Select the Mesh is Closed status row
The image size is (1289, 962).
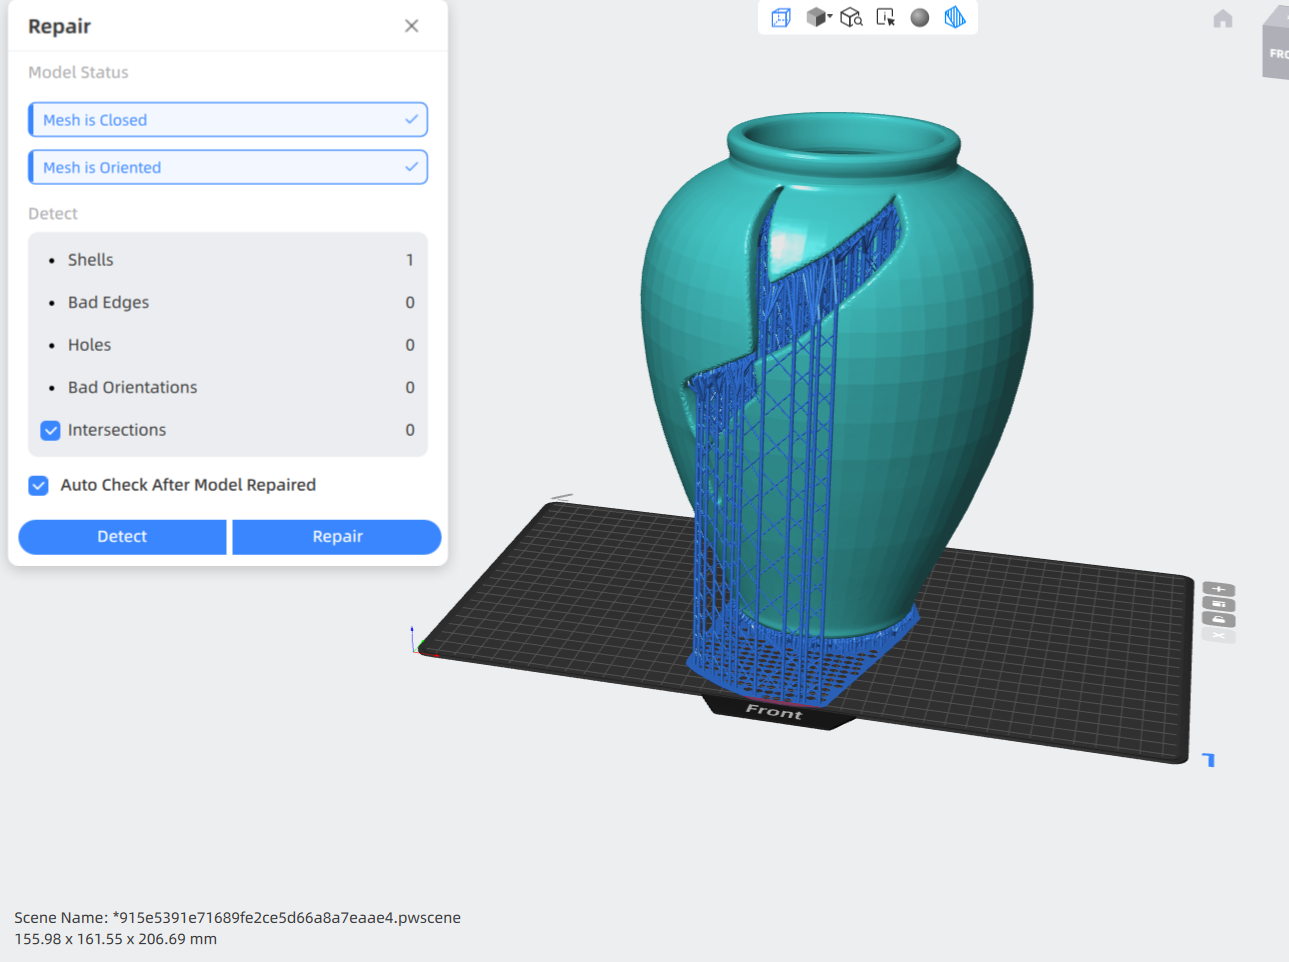pos(228,120)
